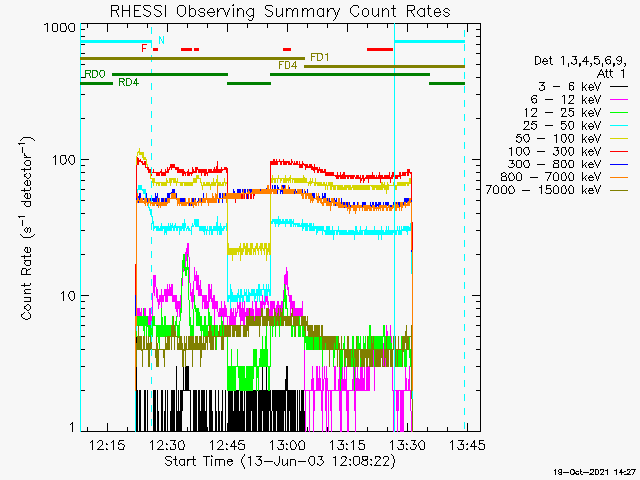
Task: Click the 12:15 time axis tick label
Action: click(107, 445)
